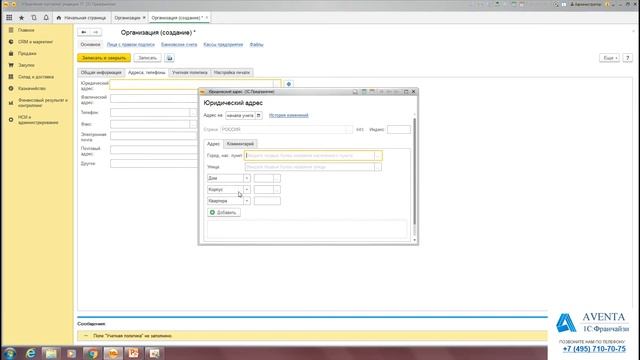Image resolution: width=640 pixels, height=360 pixels.
Task: Close the Организация (создание) tab
Action: [x=207, y=18]
